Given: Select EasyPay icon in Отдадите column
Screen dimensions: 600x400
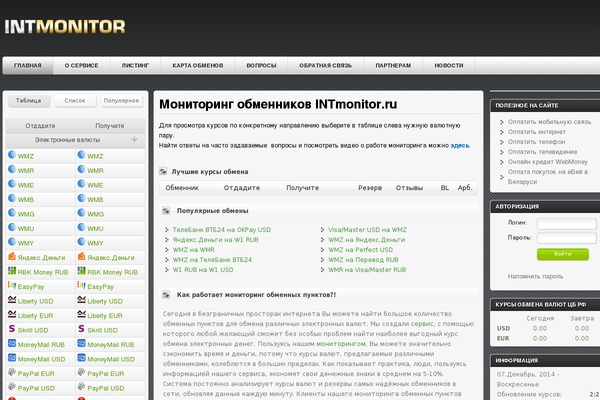Looking at the screenshot, I should point(12,286).
